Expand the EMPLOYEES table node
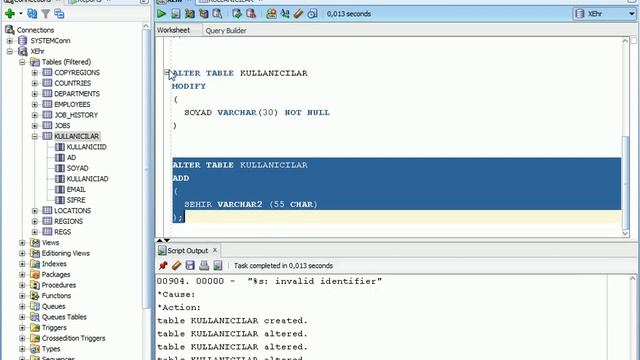 (35, 104)
